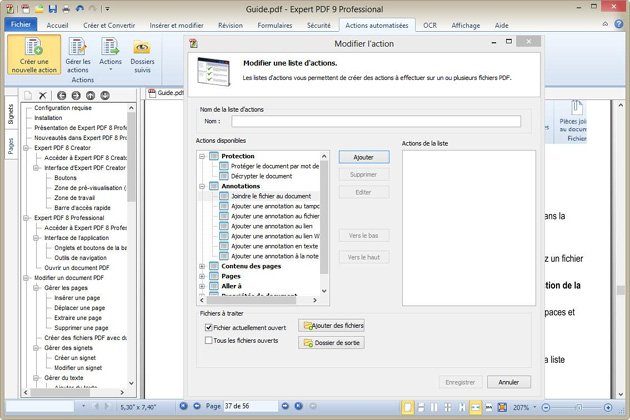Switch to the OCR tab

coord(430,25)
